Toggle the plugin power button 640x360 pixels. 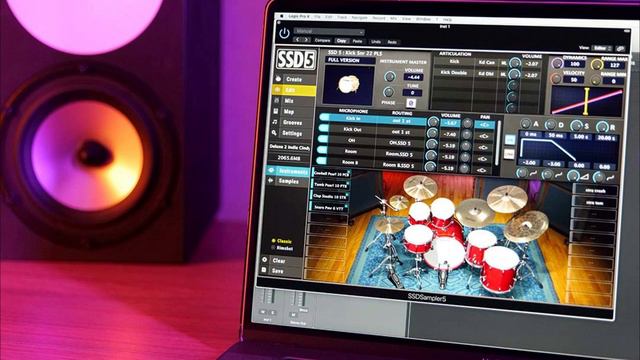284,33
